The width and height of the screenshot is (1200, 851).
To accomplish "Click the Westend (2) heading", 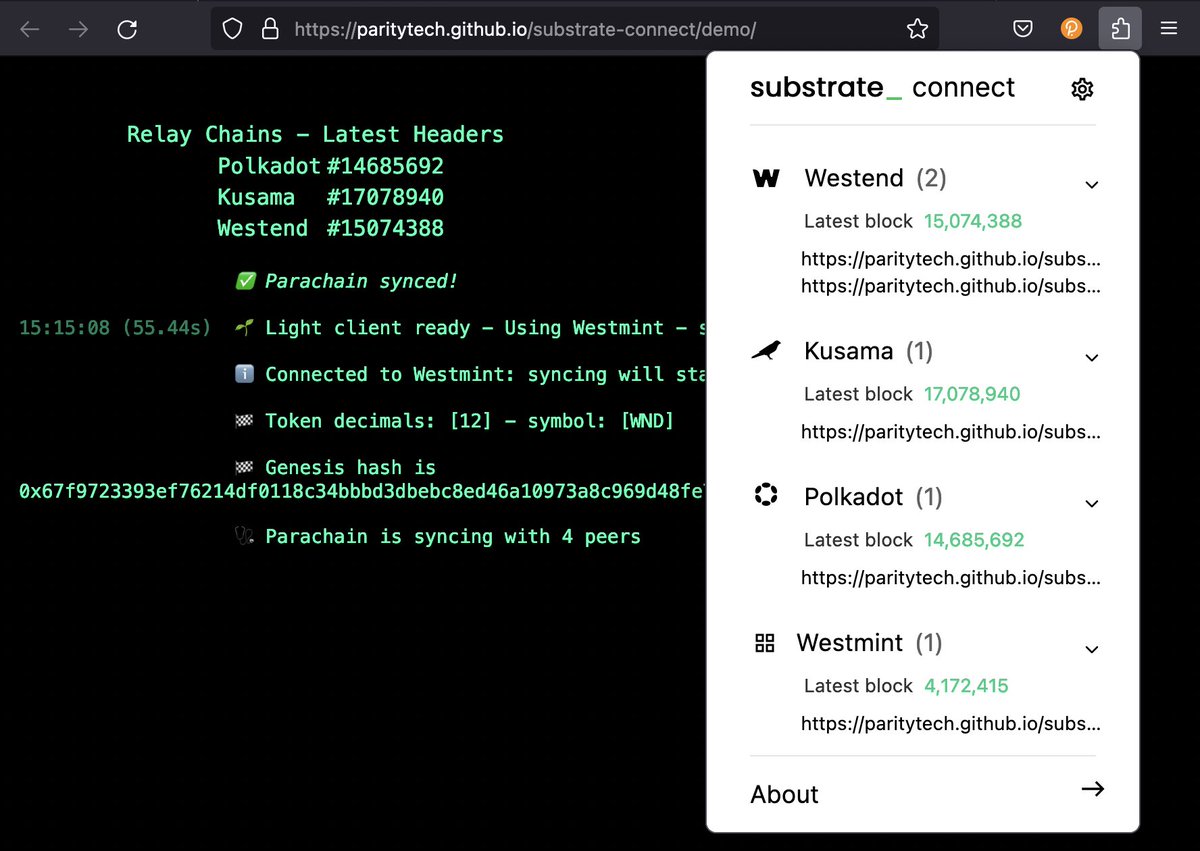I will click(x=875, y=178).
